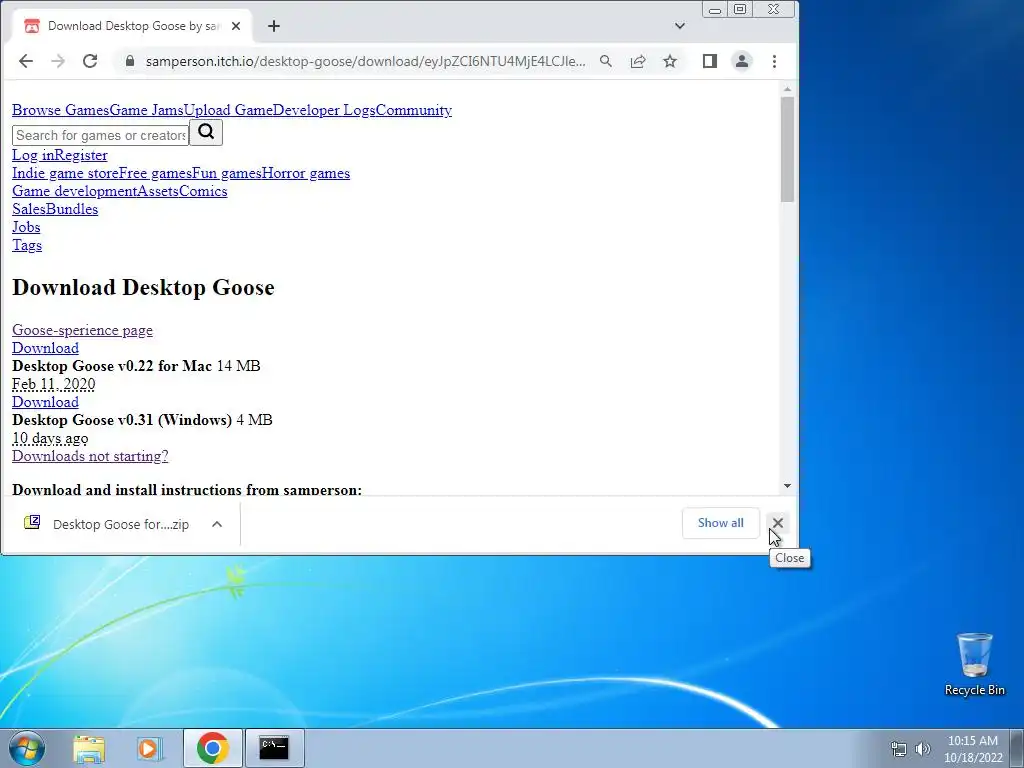Open the Browse Games link
The image size is (1024, 768).
60,110
